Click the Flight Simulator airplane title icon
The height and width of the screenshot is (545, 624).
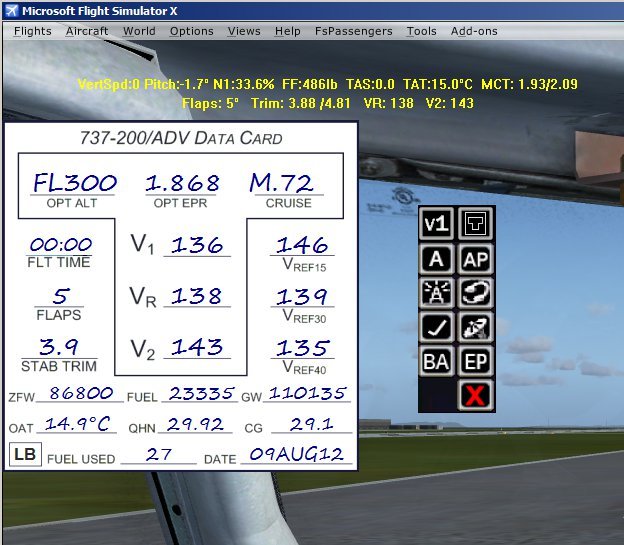tap(12, 11)
